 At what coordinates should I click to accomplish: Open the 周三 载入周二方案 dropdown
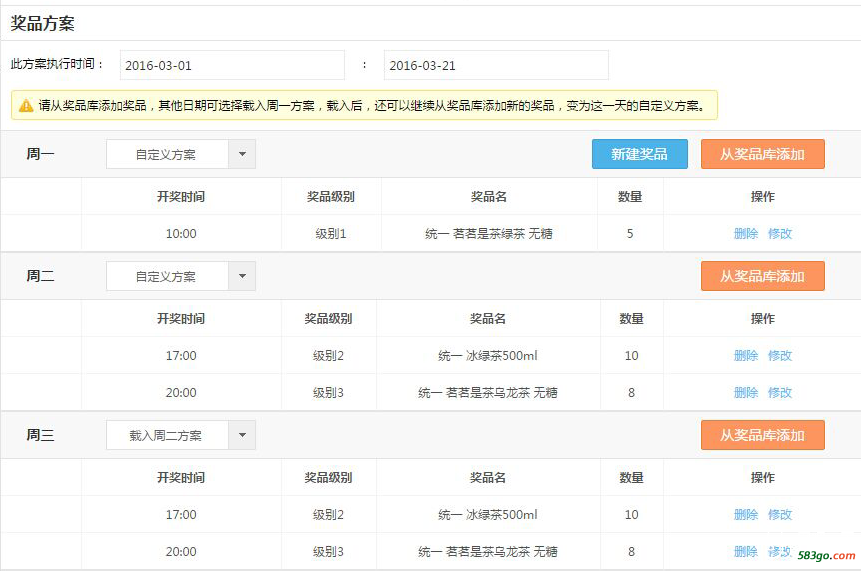(181, 435)
